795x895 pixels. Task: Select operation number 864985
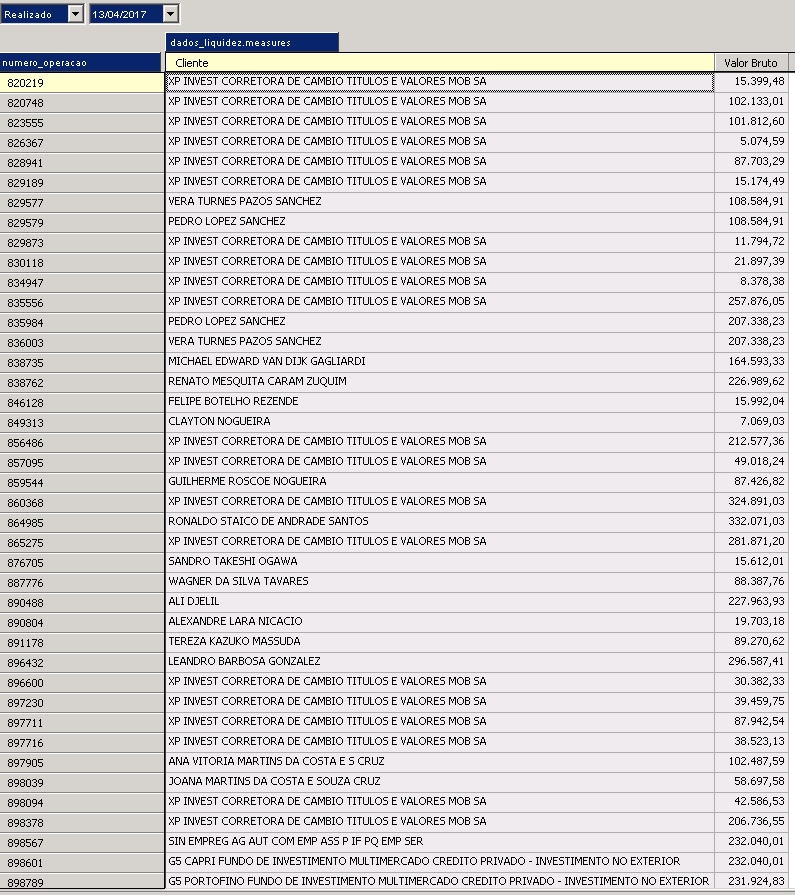(x=82, y=523)
